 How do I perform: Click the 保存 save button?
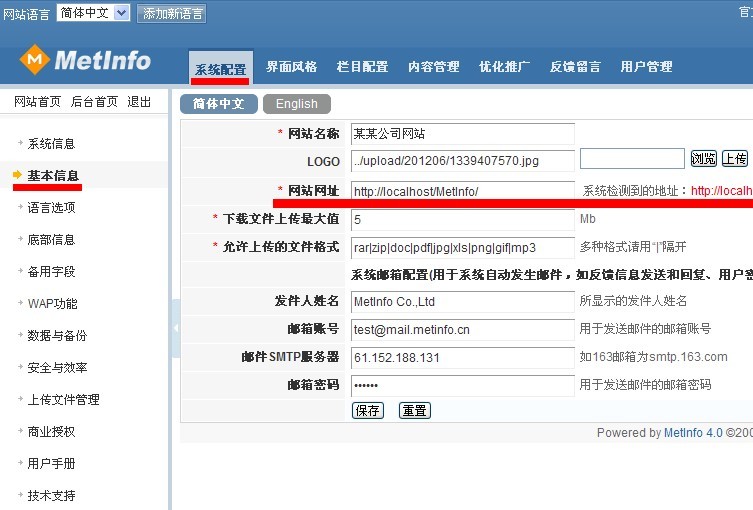(368, 411)
